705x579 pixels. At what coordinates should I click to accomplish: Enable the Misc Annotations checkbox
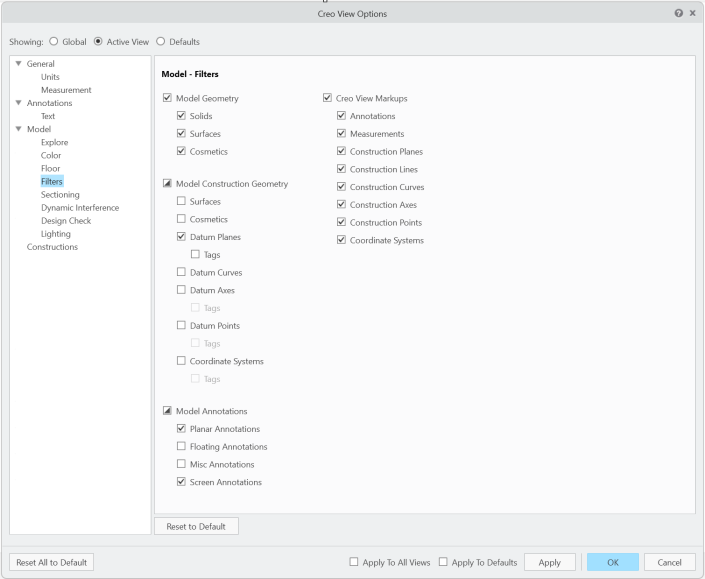pos(181,463)
